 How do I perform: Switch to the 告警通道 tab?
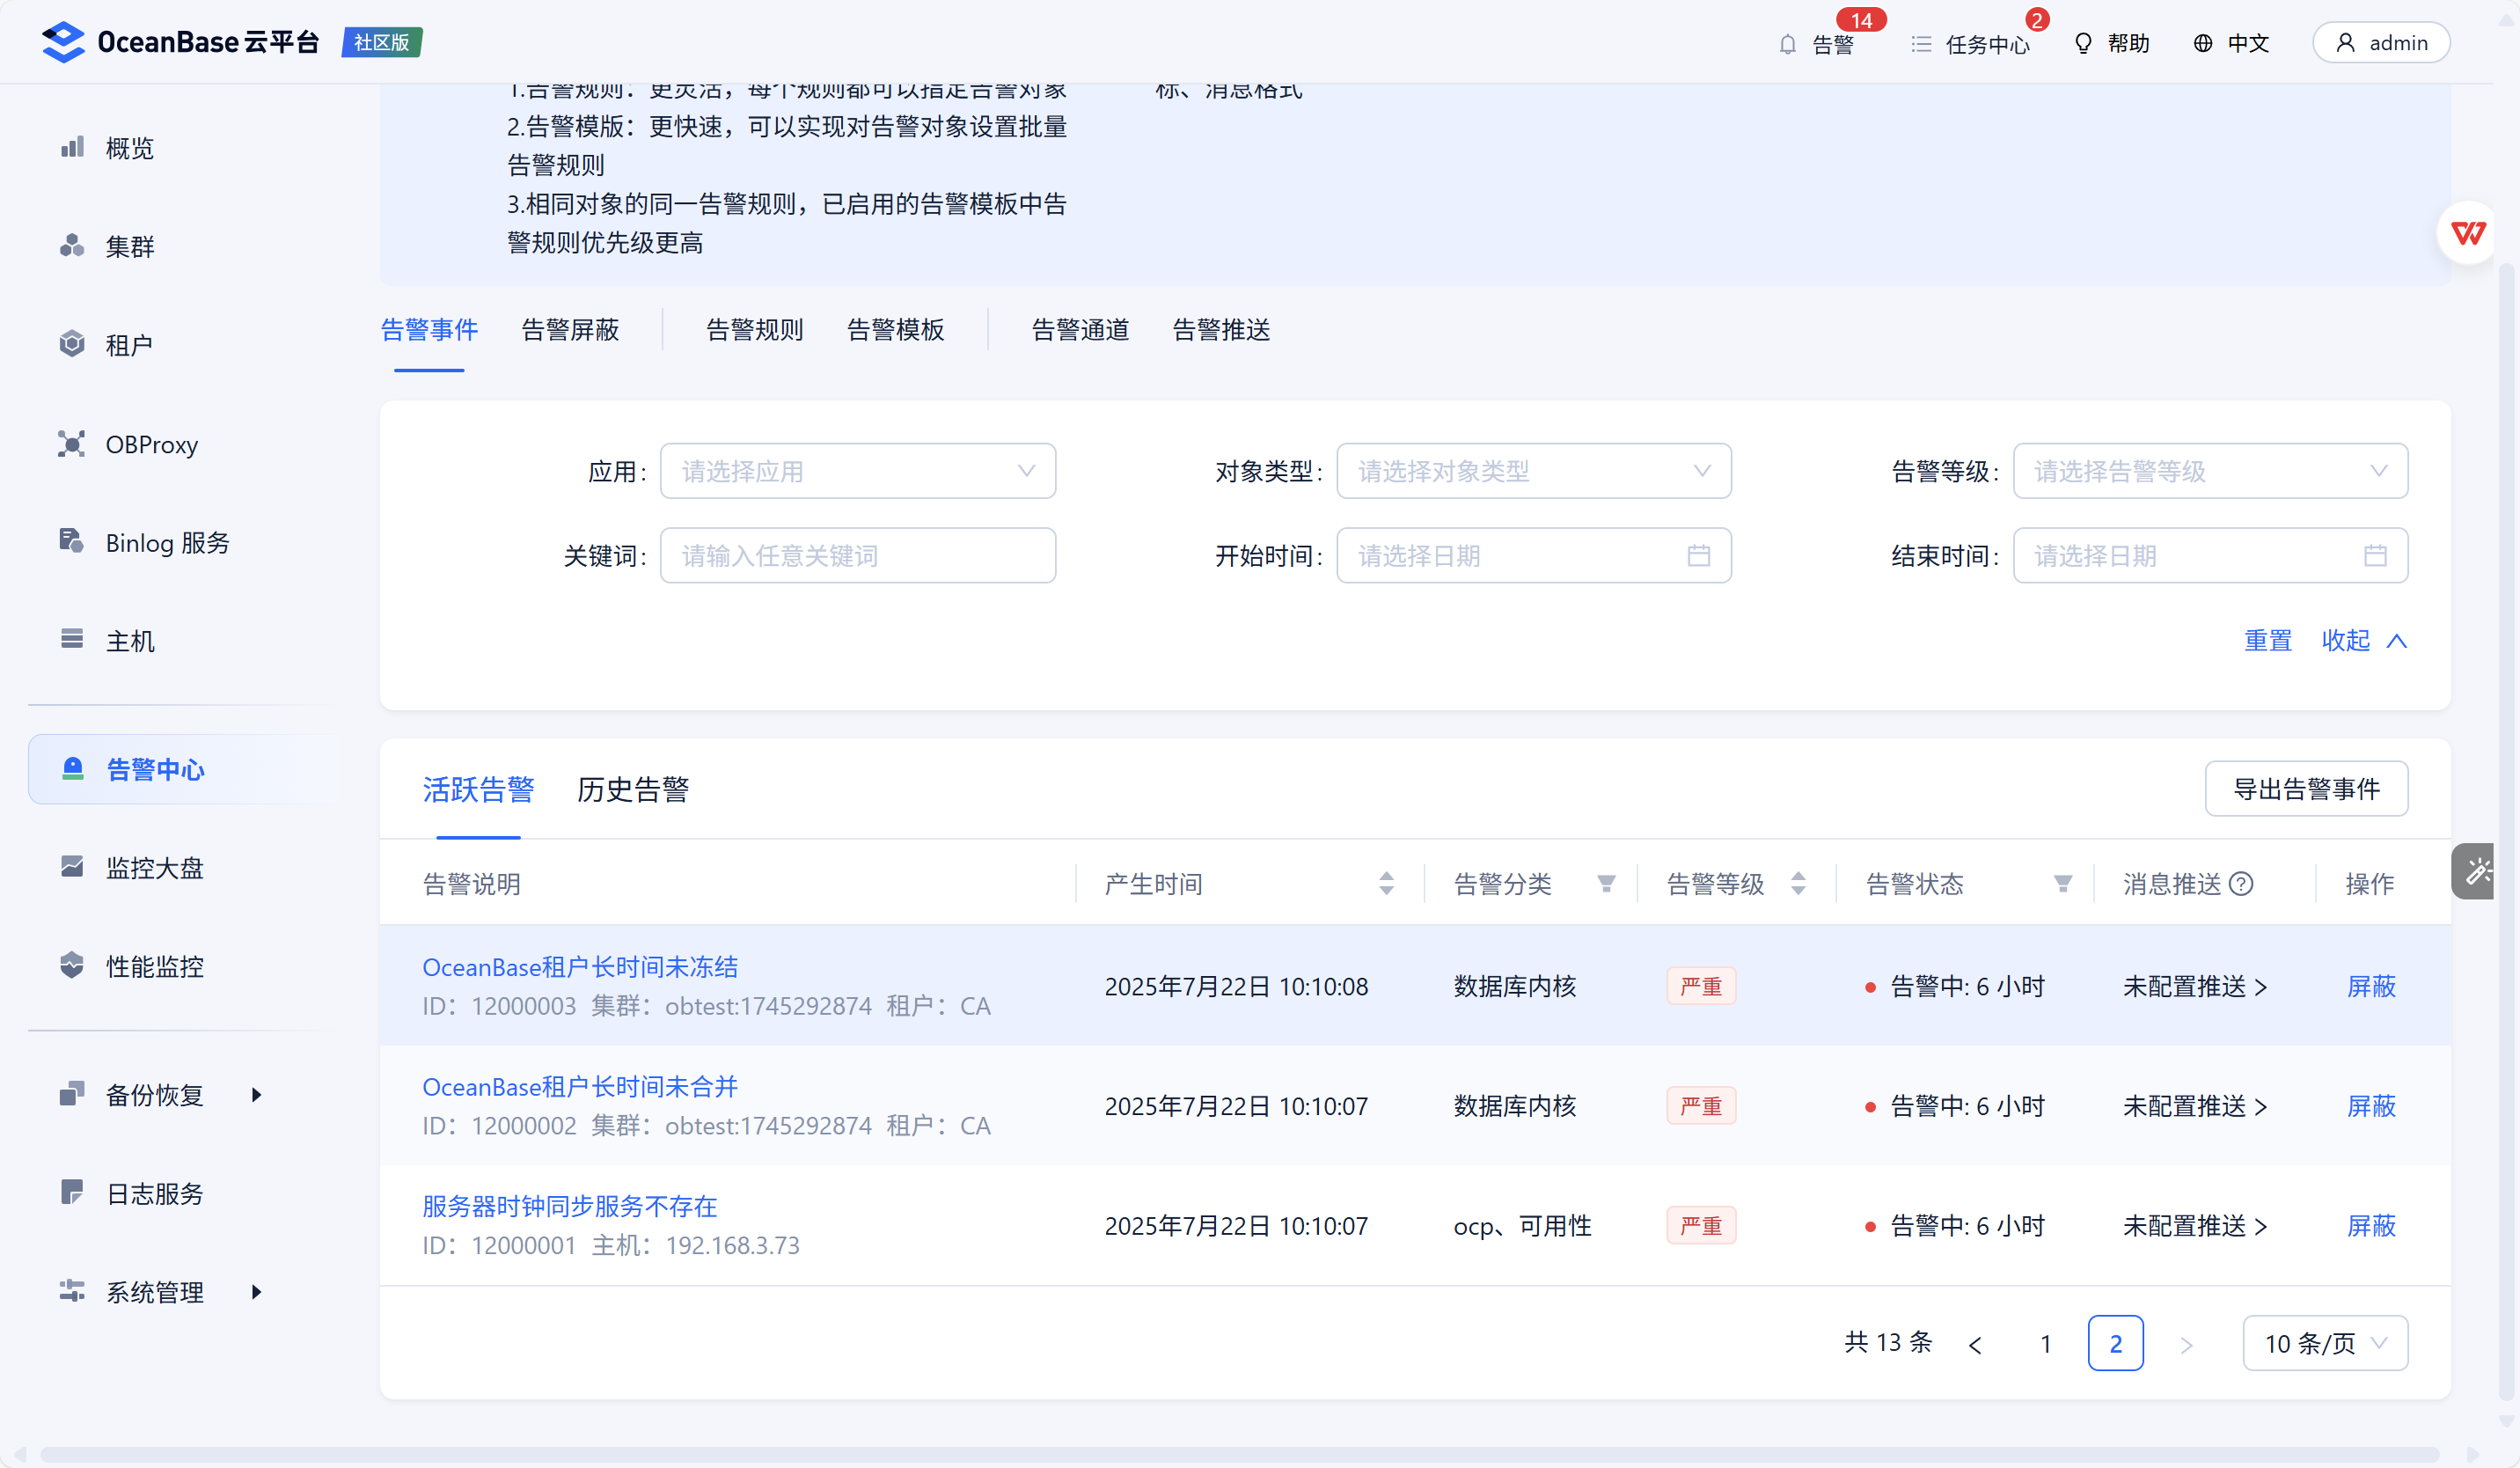(x=1081, y=330)
